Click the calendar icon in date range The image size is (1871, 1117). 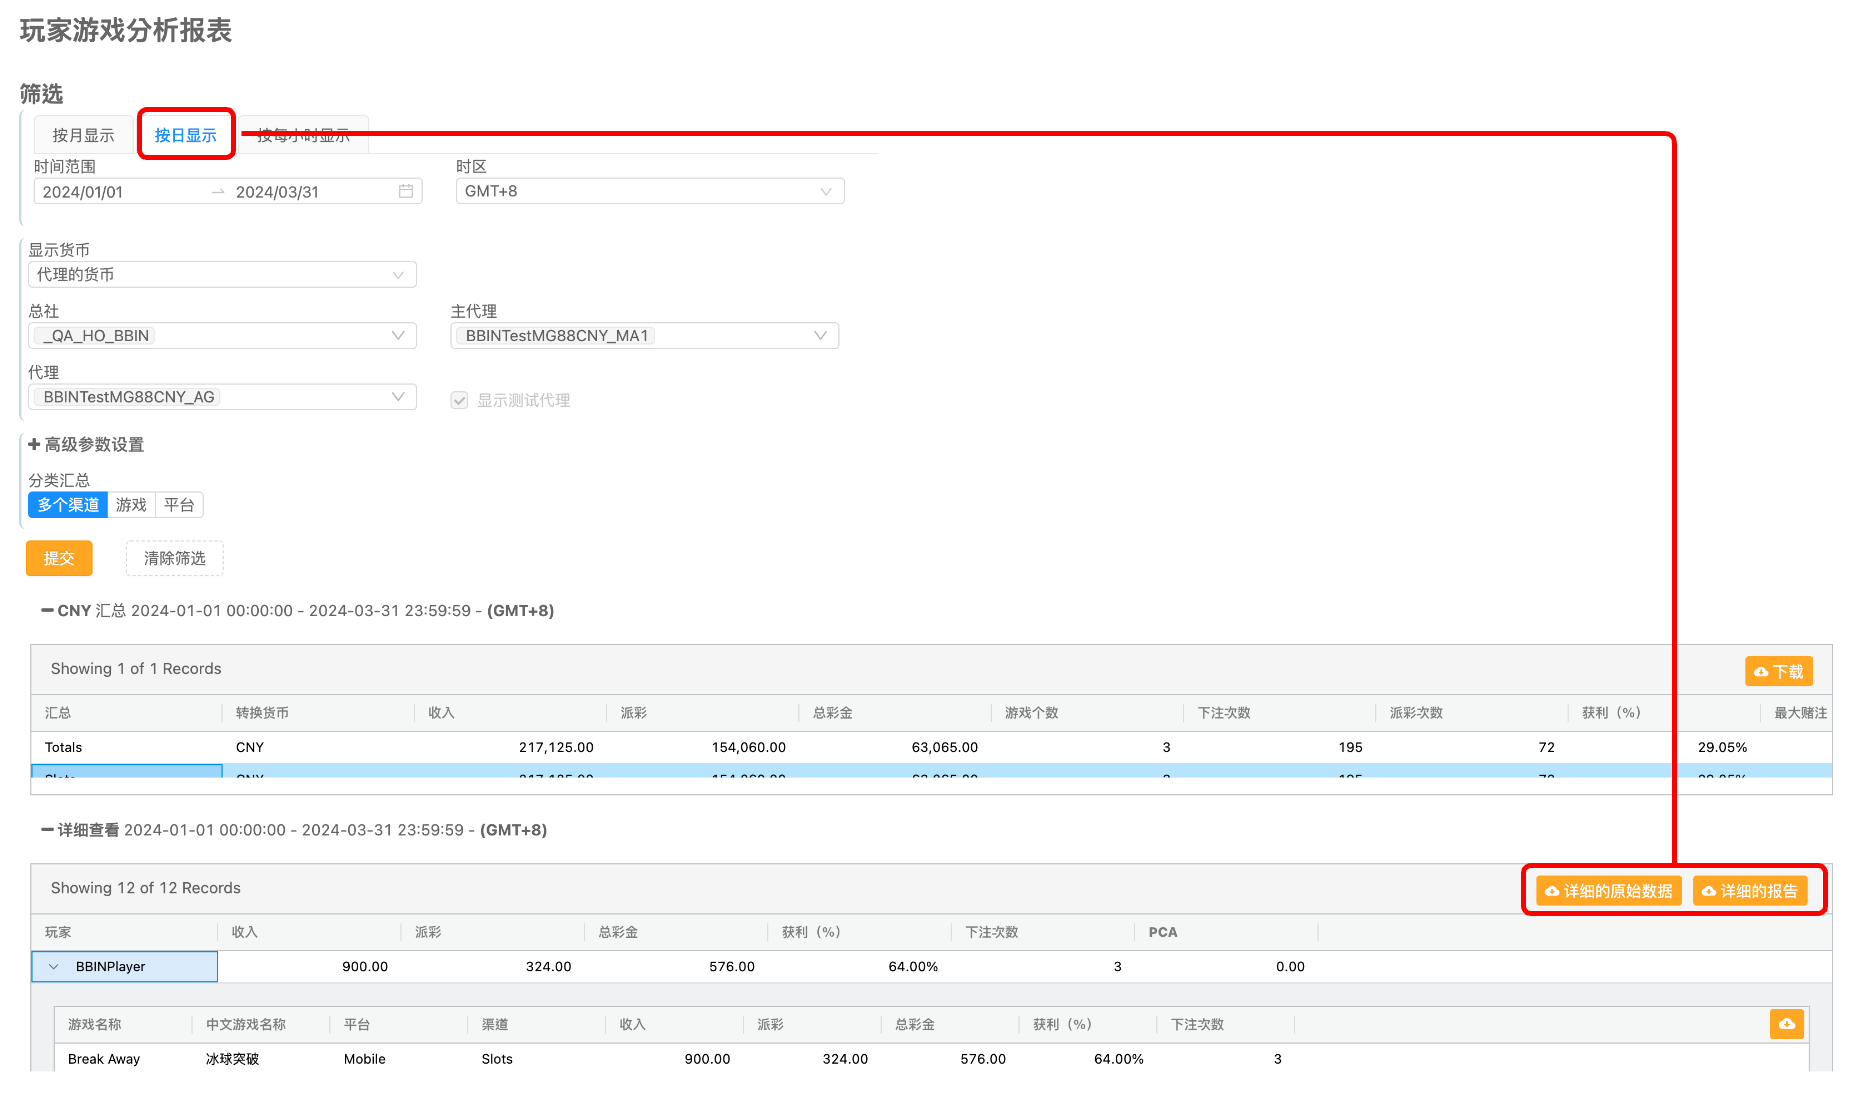pos(406,191)
